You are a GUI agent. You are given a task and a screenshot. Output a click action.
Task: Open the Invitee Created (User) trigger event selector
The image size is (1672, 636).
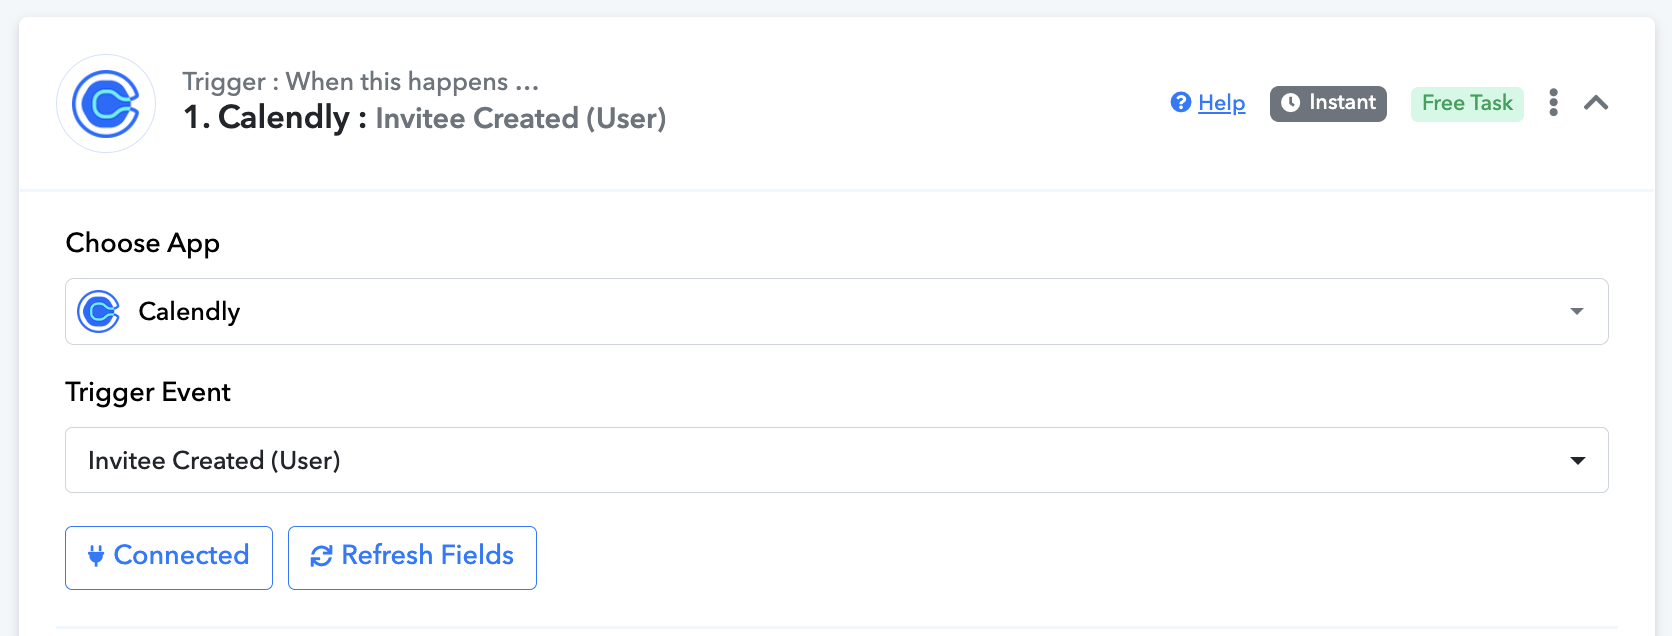tap(800, 461)
